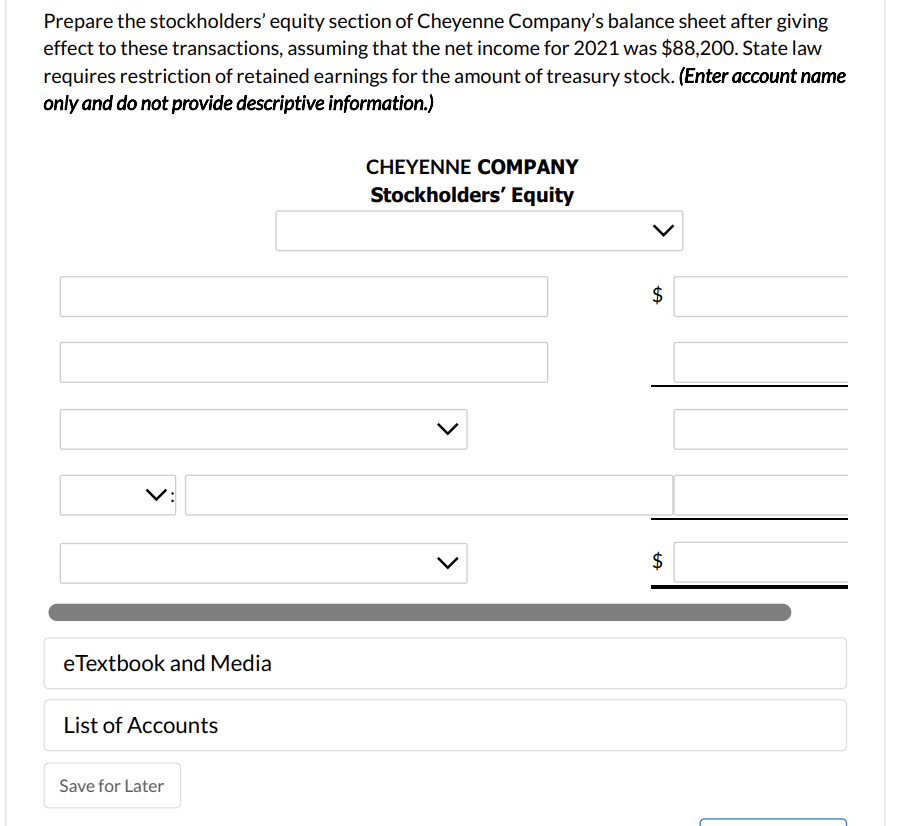Open the section title dropdown below Stockholders' Equity

click(479, 230)
